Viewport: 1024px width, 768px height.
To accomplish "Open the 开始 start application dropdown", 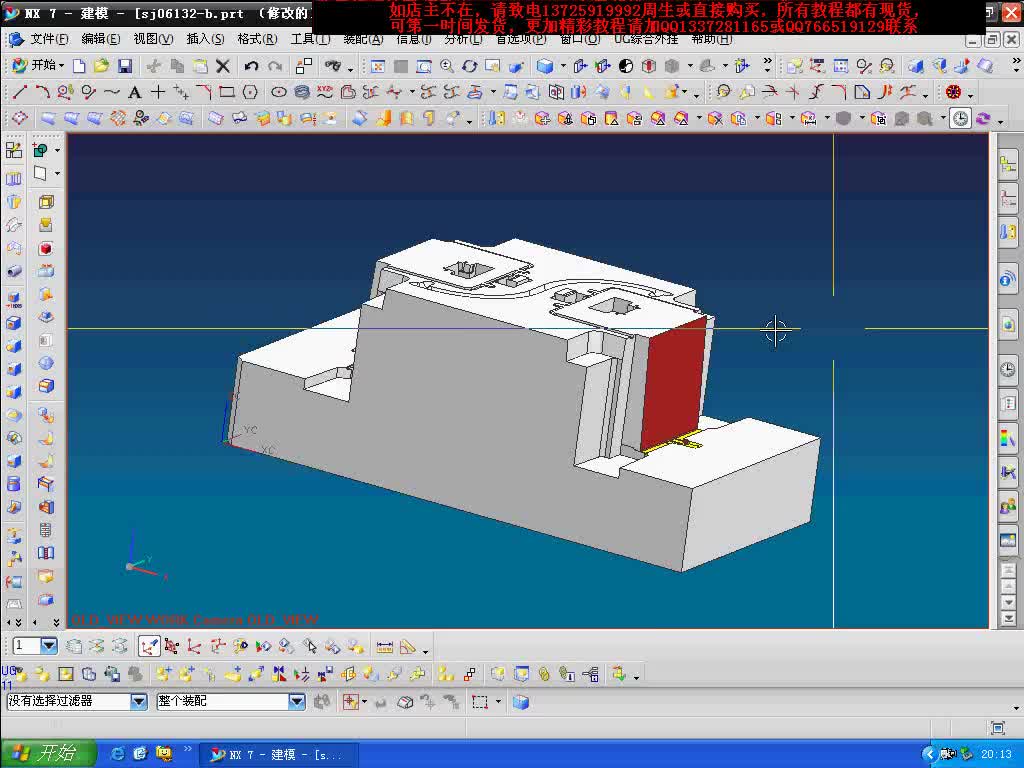I will coord(38,65).
